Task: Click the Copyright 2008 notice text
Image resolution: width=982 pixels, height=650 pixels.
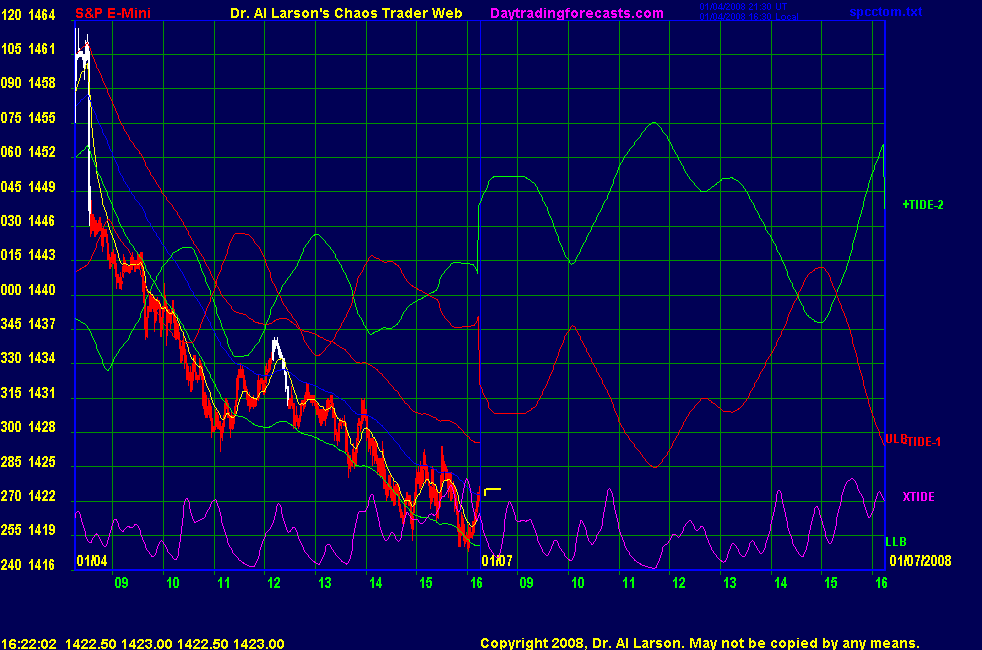Action: 699,644
